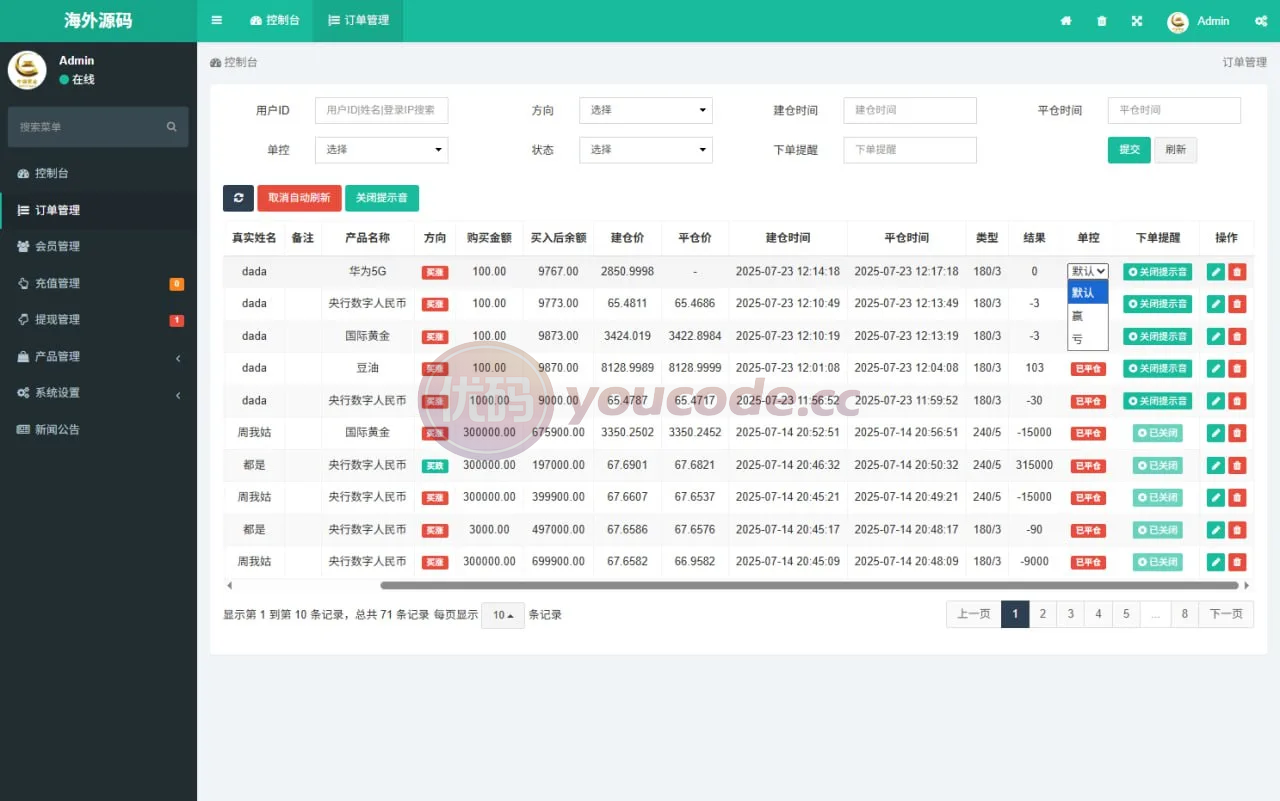Open 充值管理 in sidebar
The width and height of the screenshot is (1280, 801).
pyautogui.click(x=98, y=283)
